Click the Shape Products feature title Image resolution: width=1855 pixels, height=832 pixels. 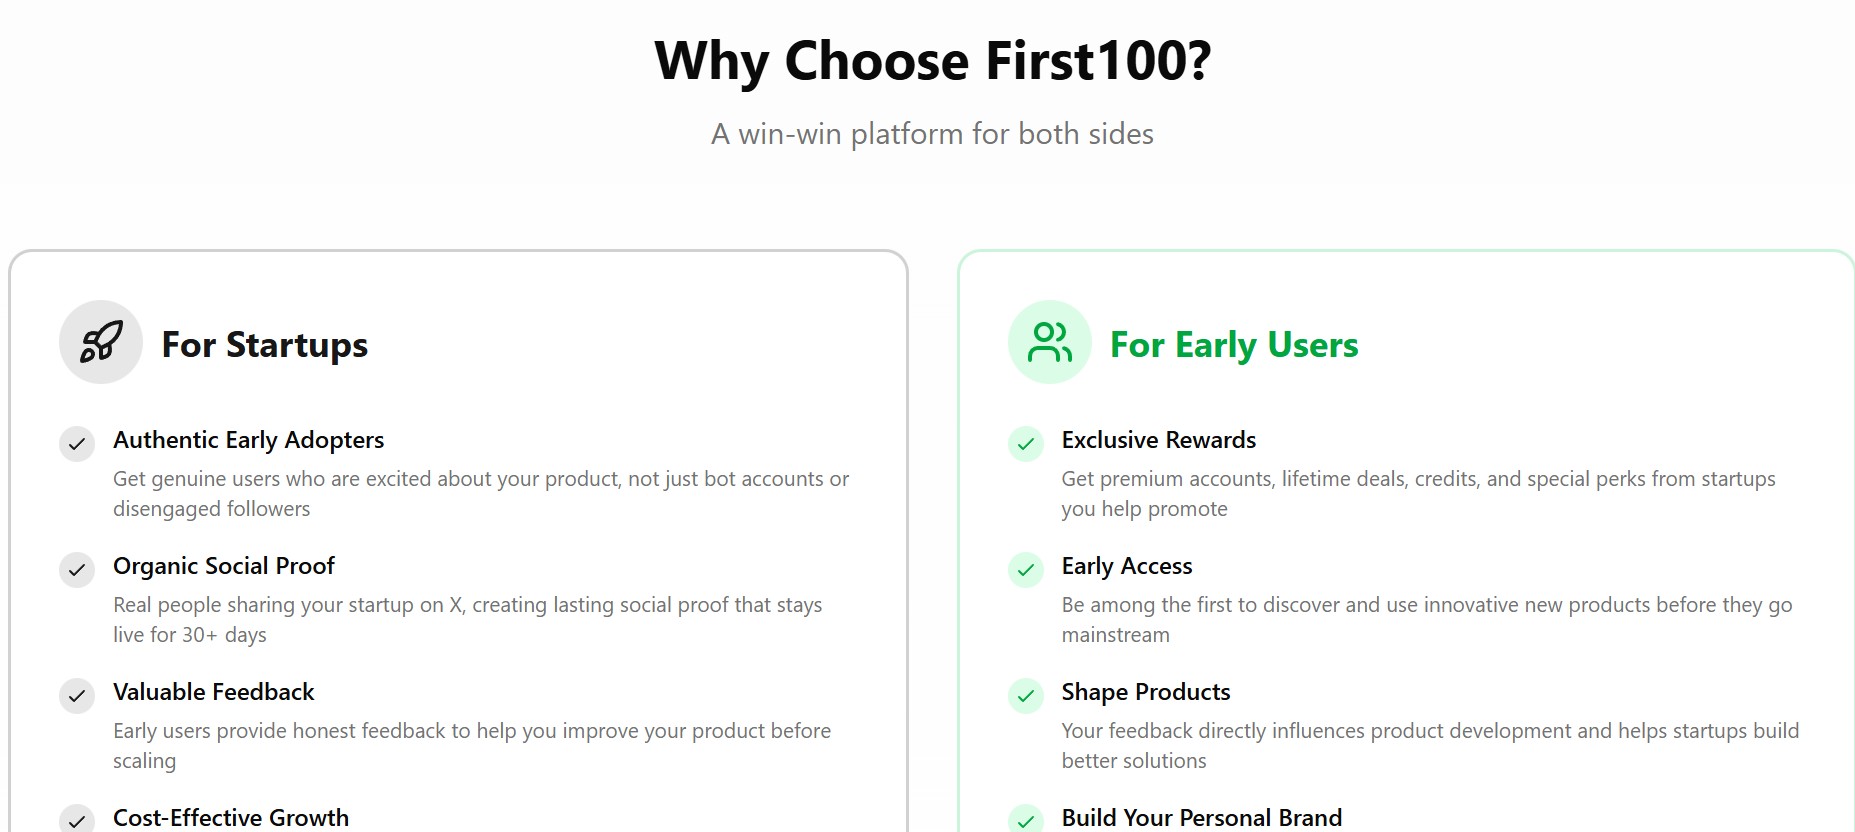[x=1146, y=692]
